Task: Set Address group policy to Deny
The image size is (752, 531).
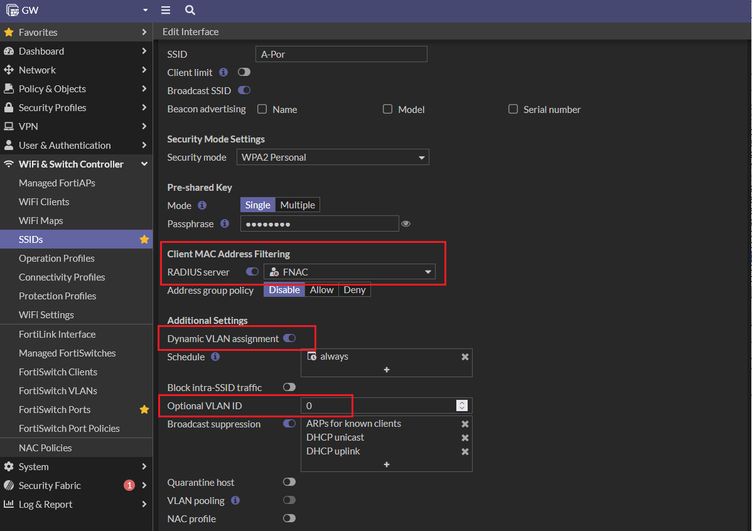Action: click(354, 290)
